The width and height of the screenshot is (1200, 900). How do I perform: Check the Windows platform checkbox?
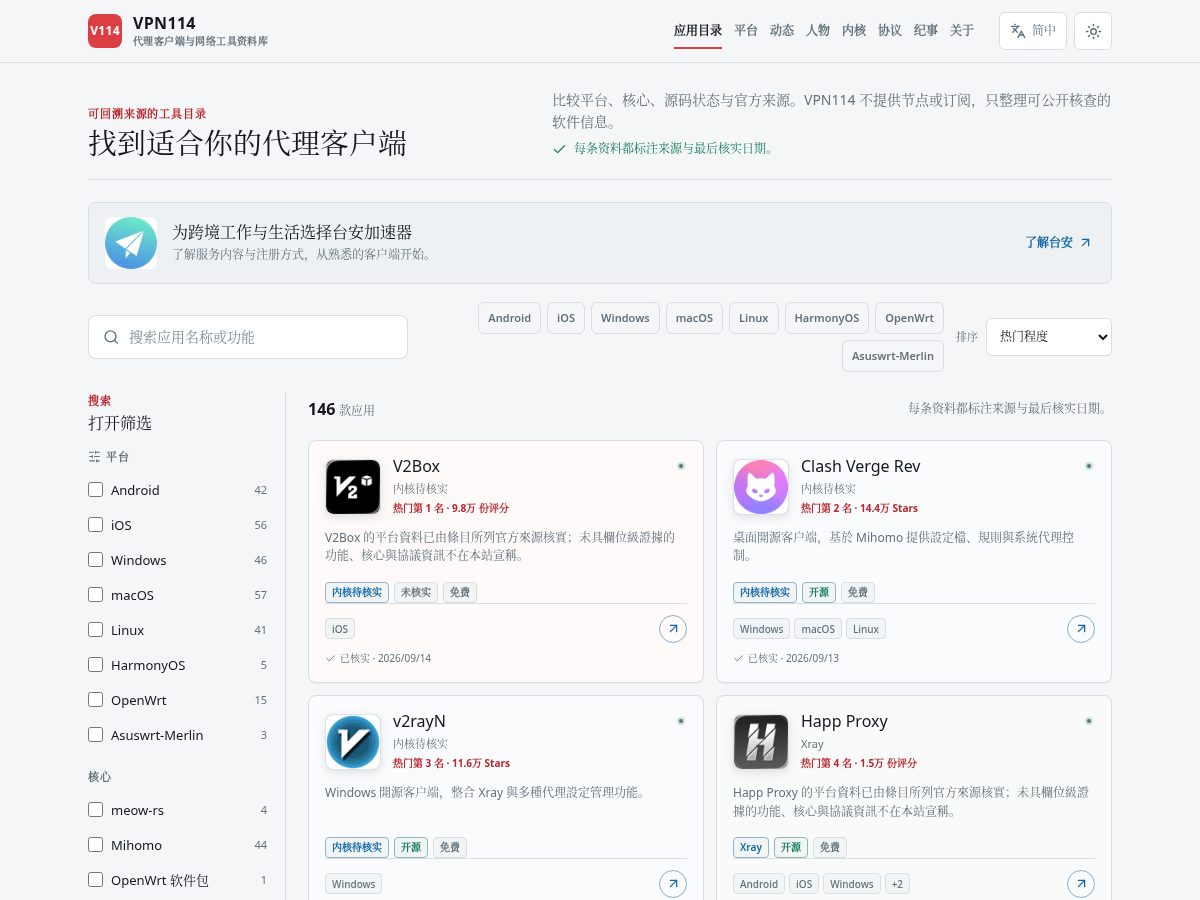tap(96, 560)
